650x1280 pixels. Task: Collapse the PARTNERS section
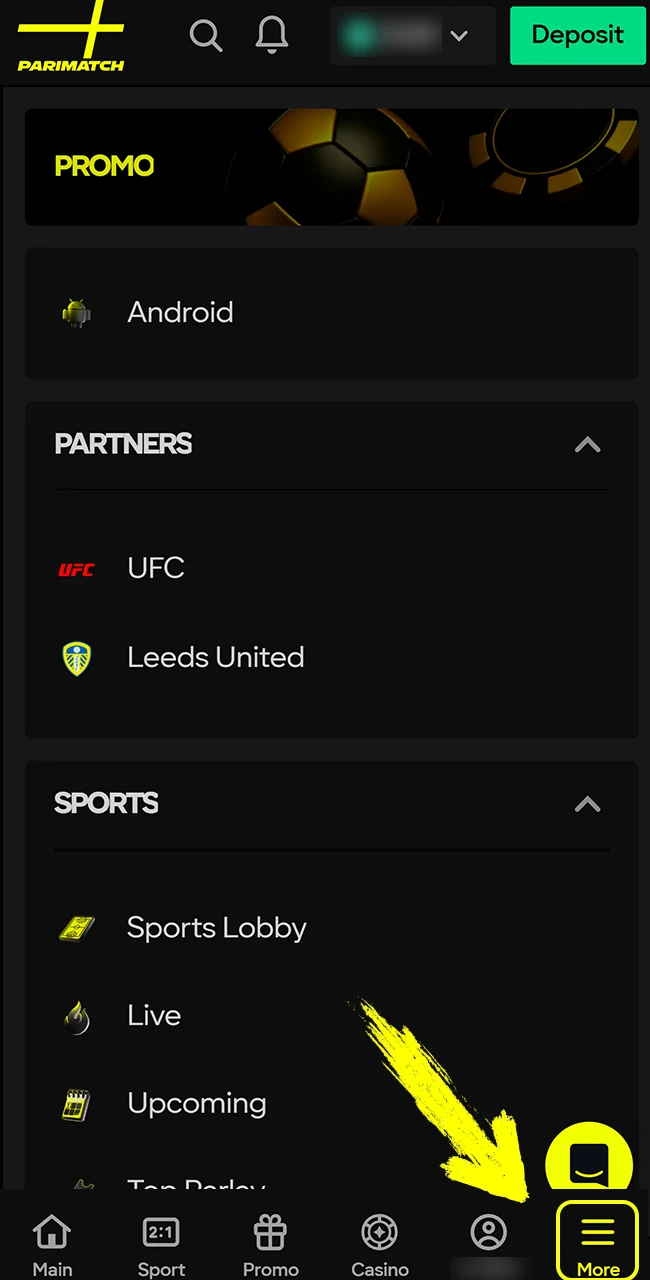587,446
